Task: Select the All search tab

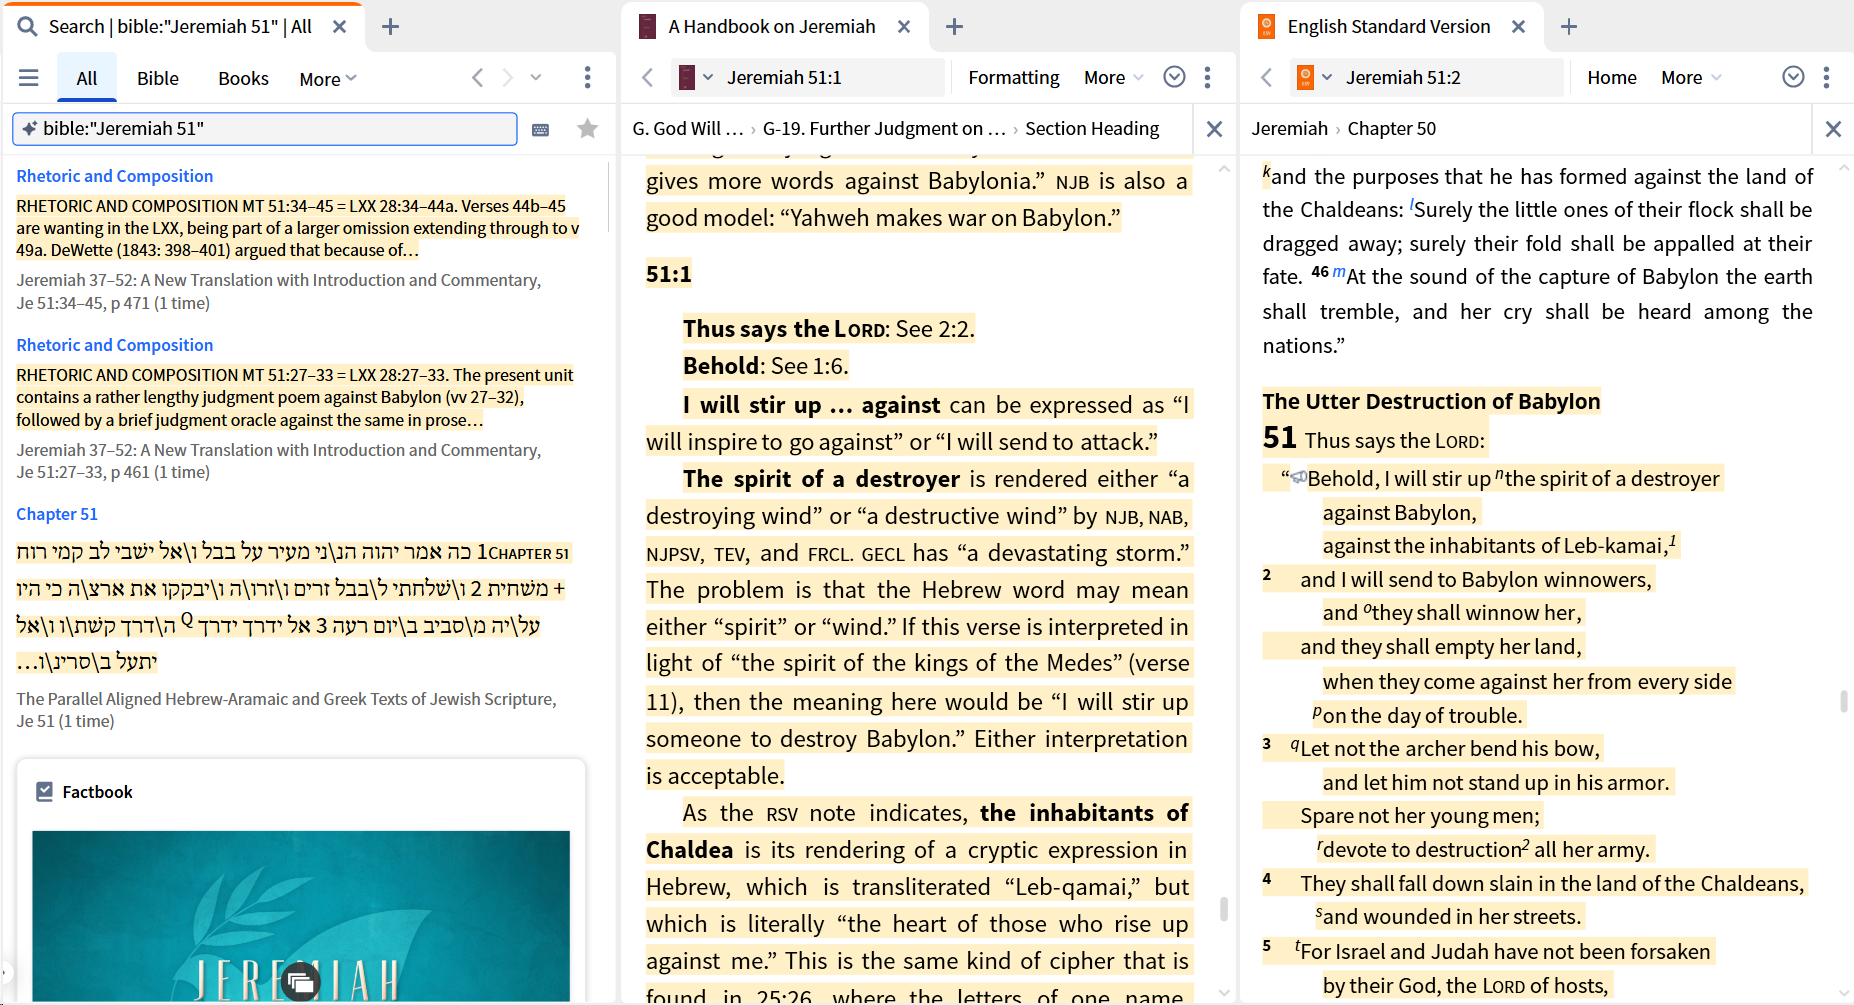Action: pos(87,78)
